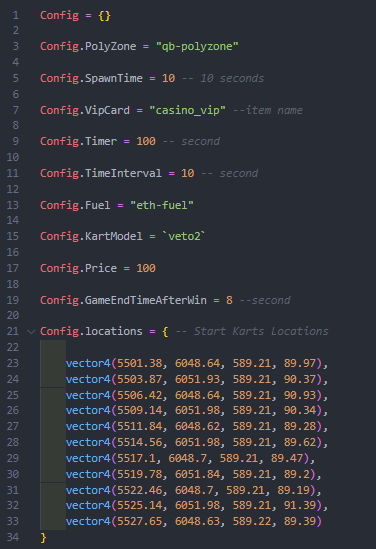Click the value 5527.65 in last vector
Image resolution: width=376 pixels, height=549 pixels.
tap(140, 521)
